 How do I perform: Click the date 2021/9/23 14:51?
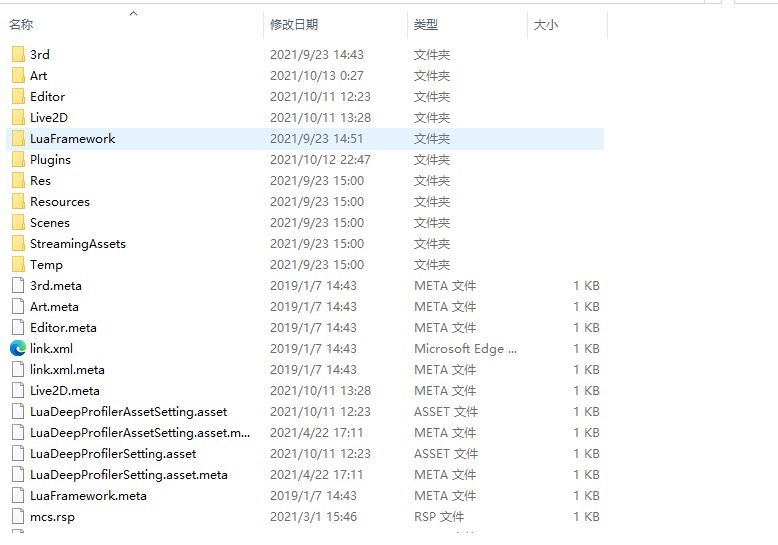(317, 138)
